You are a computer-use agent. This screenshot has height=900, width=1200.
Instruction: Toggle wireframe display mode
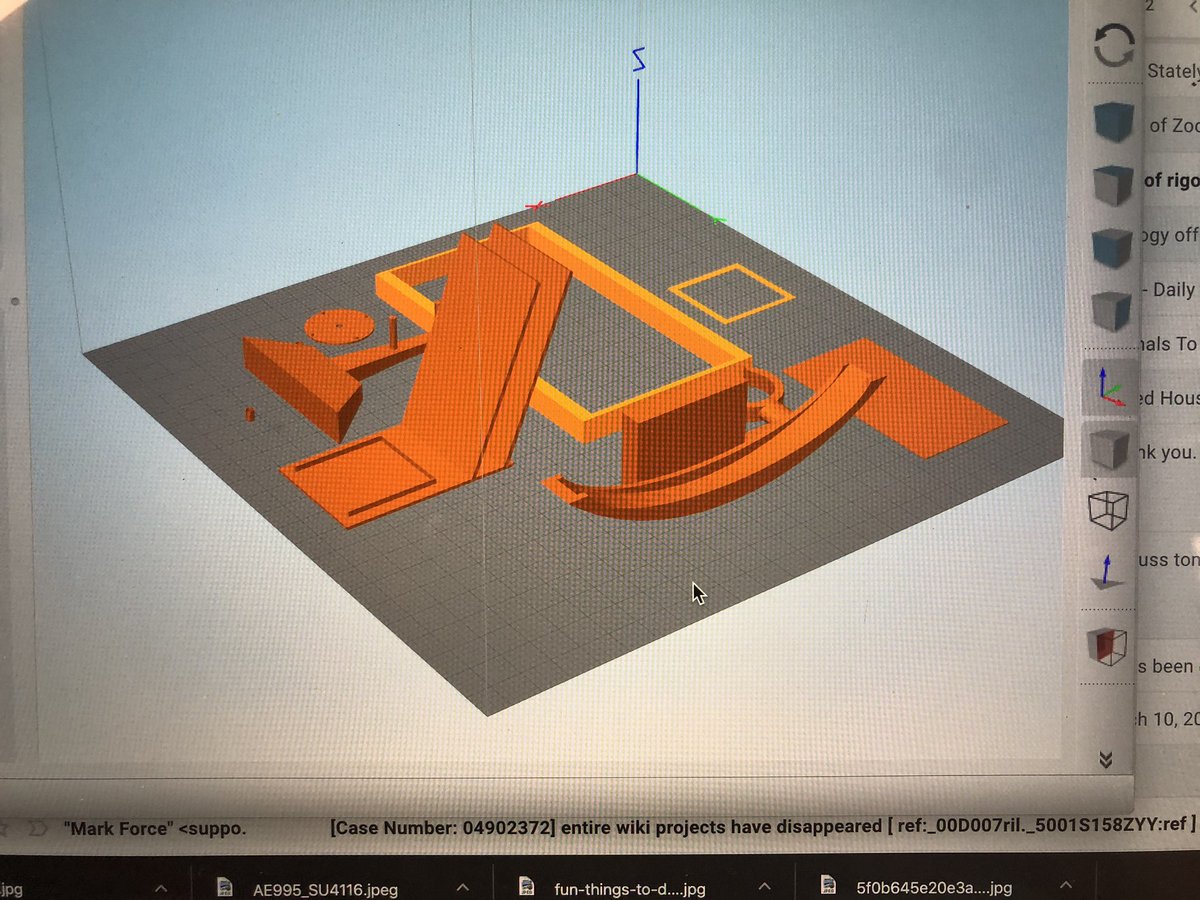click(x=1110, y=512)
